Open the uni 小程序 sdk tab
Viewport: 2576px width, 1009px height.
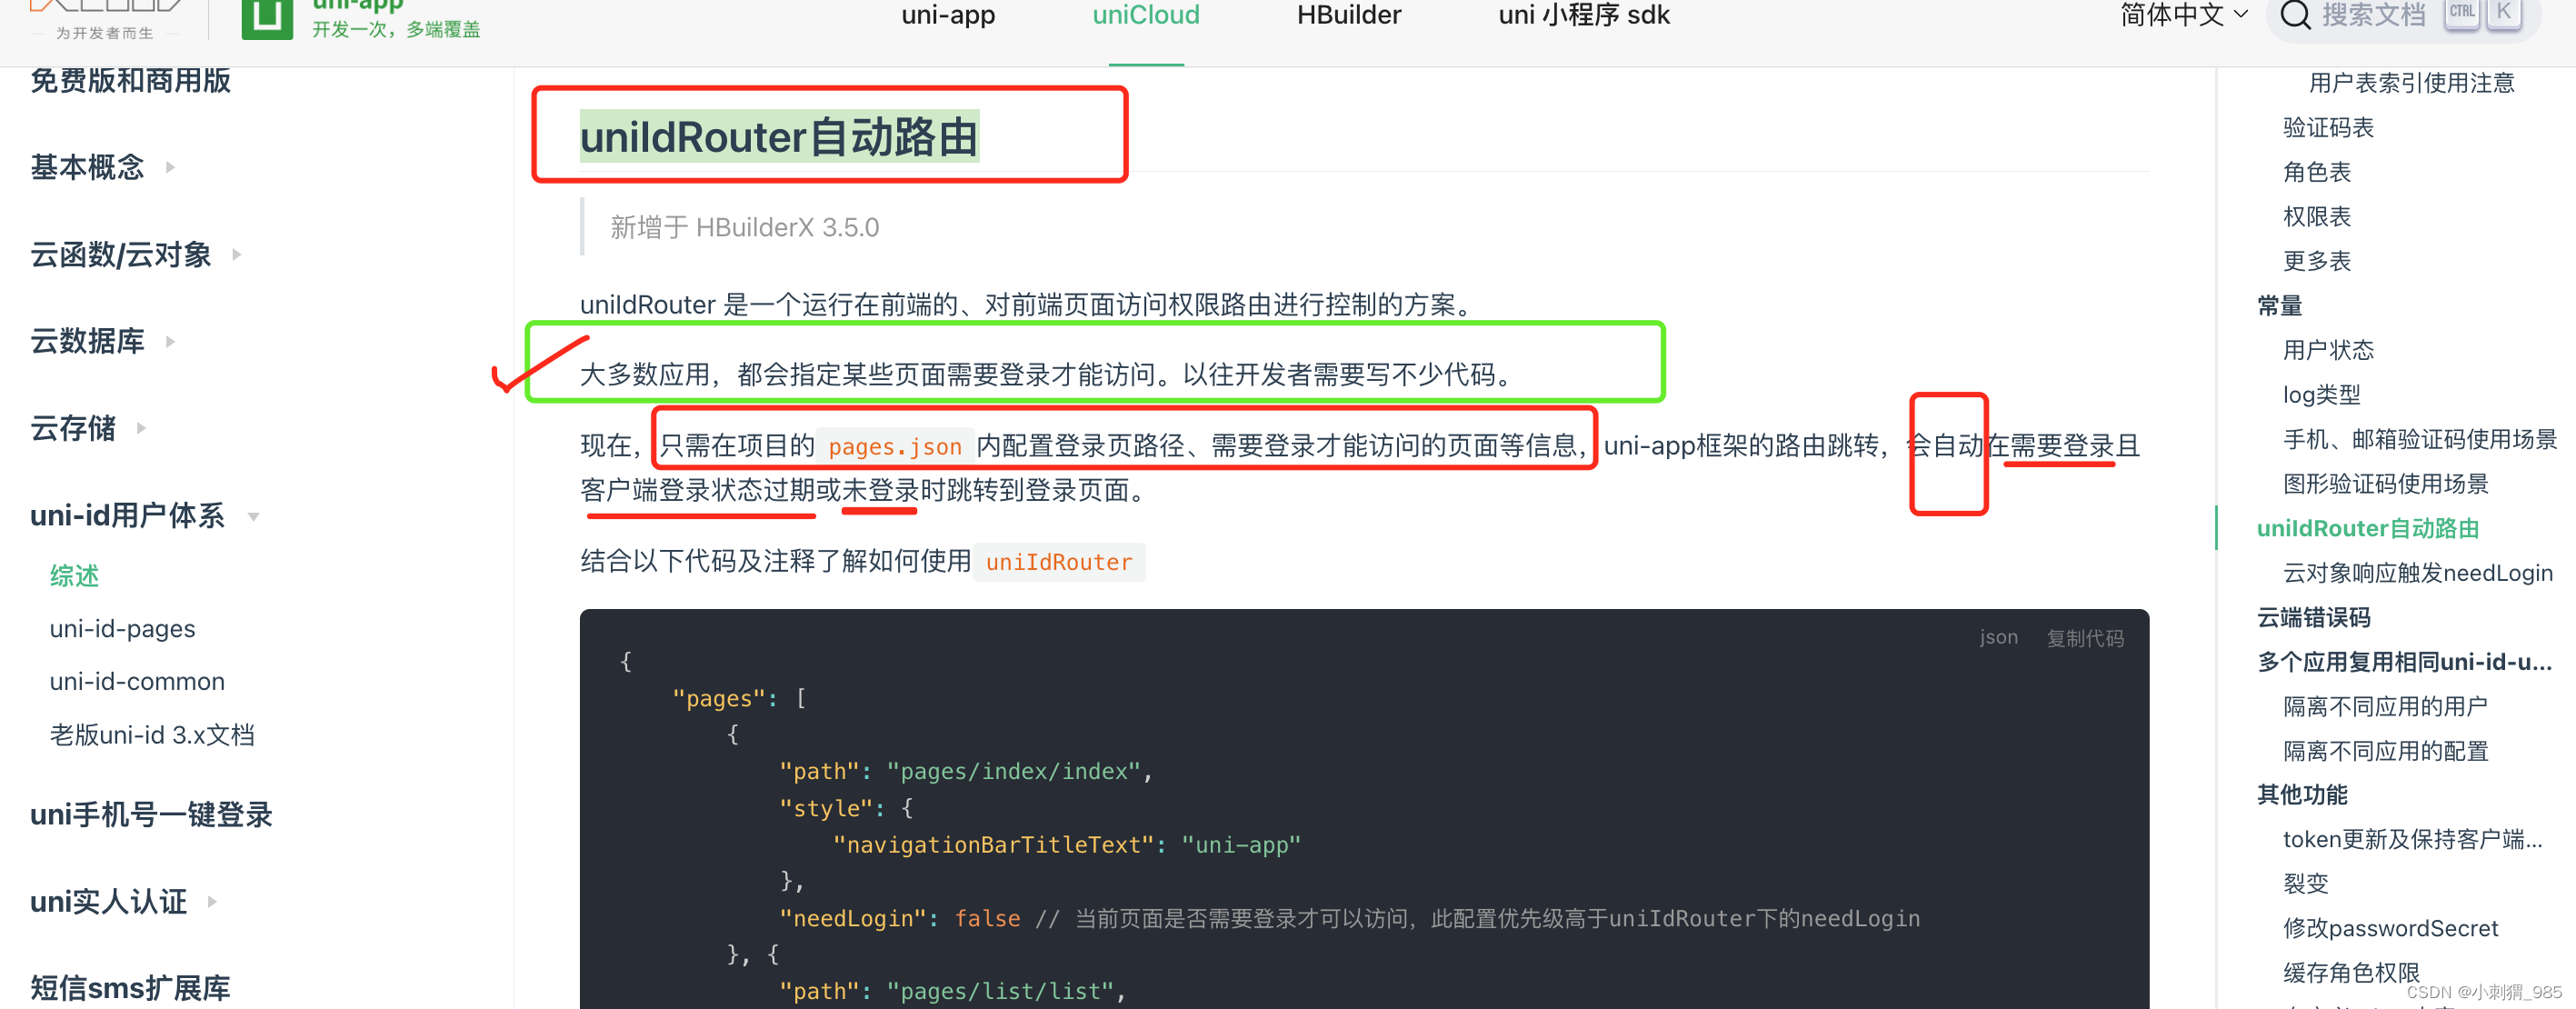[1584, 15]
